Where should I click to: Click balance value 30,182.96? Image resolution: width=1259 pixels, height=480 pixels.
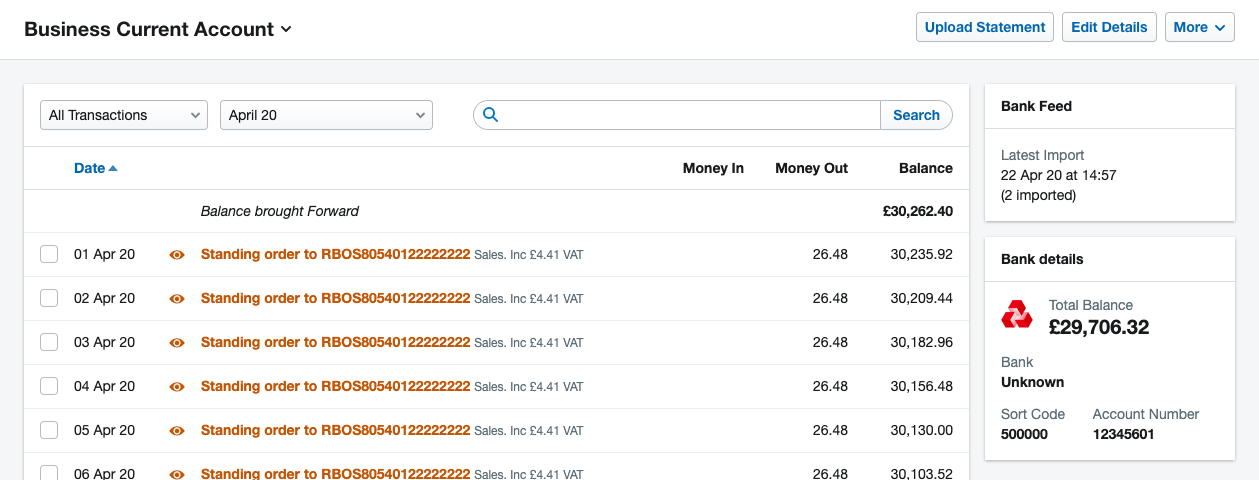pyautogui.click(x=922, y=342)
